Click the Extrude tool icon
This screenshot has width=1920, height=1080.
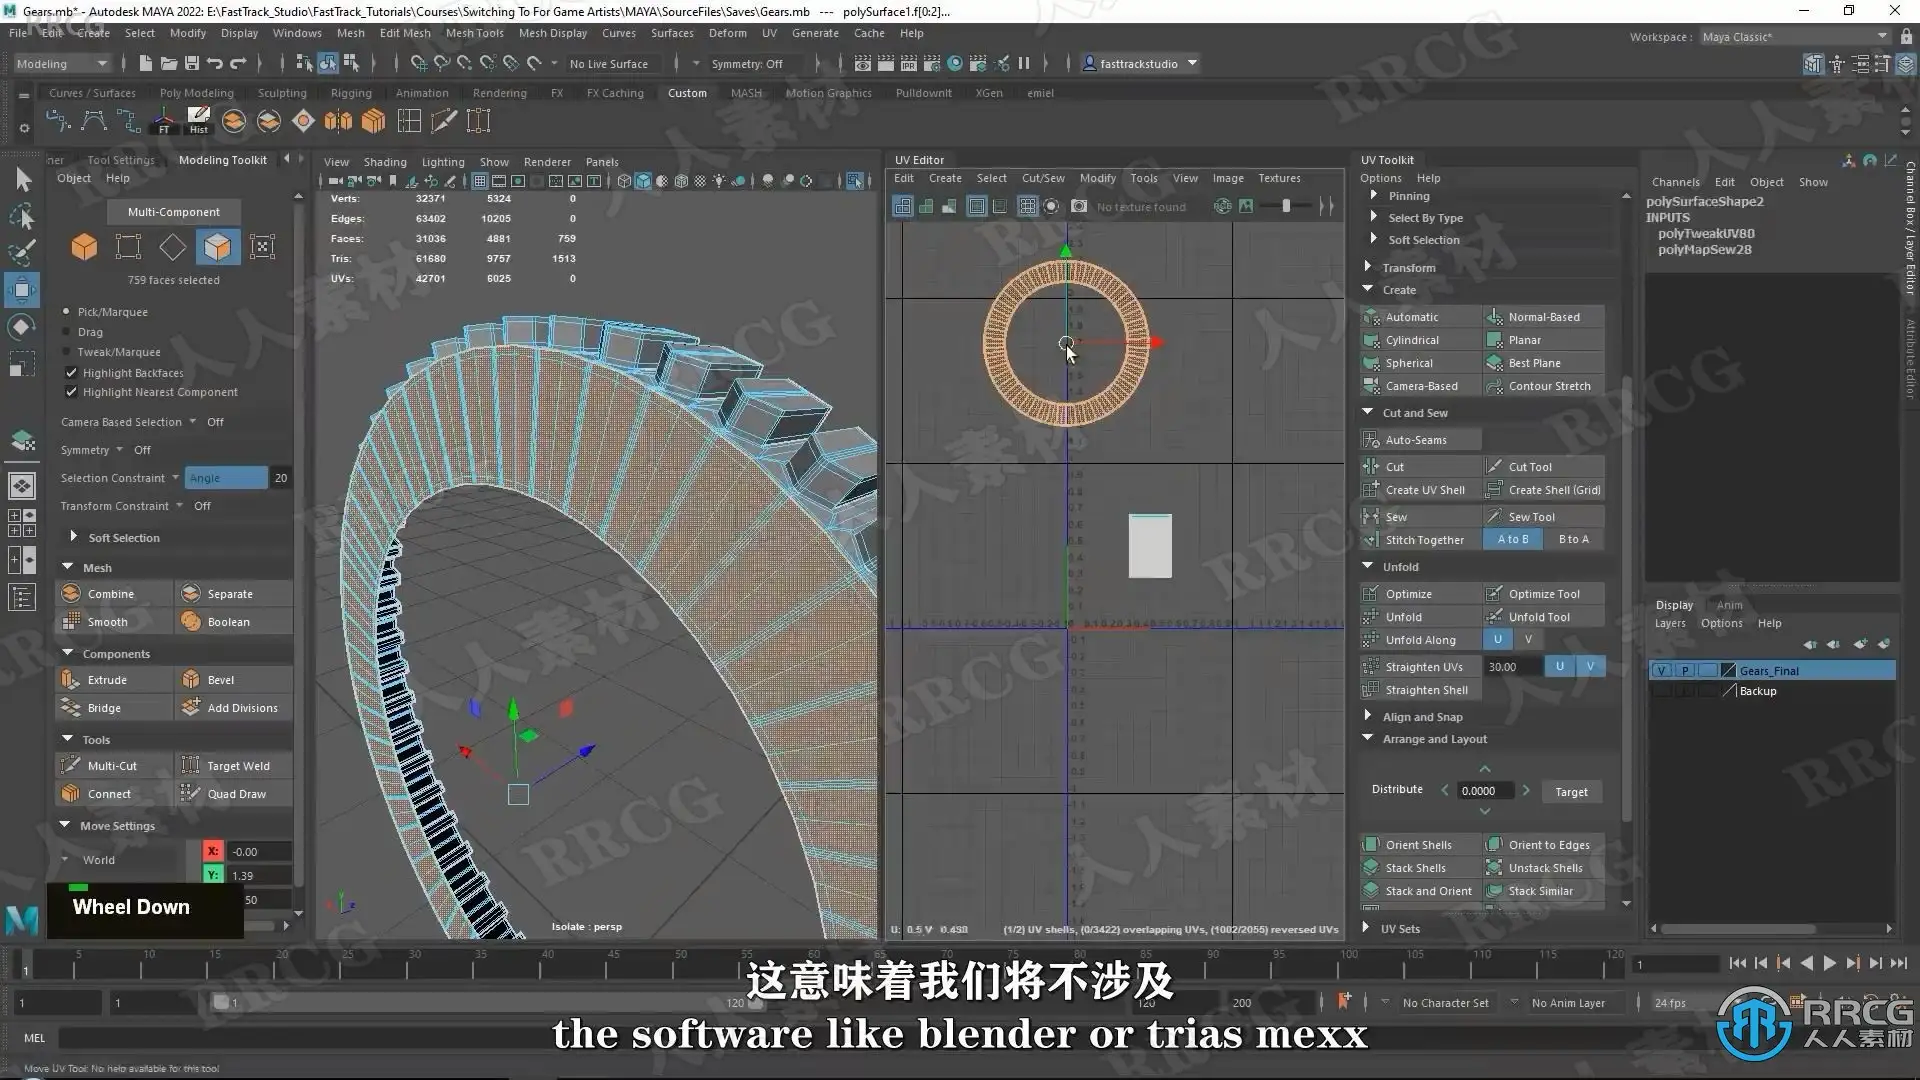click(x=71, y=680)
